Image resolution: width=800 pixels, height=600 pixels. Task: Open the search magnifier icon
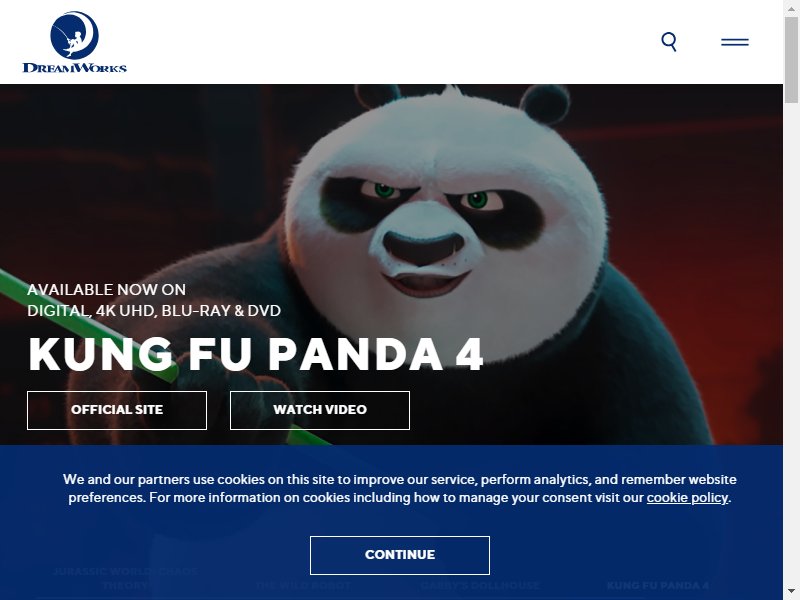click(x=669, y=41)
